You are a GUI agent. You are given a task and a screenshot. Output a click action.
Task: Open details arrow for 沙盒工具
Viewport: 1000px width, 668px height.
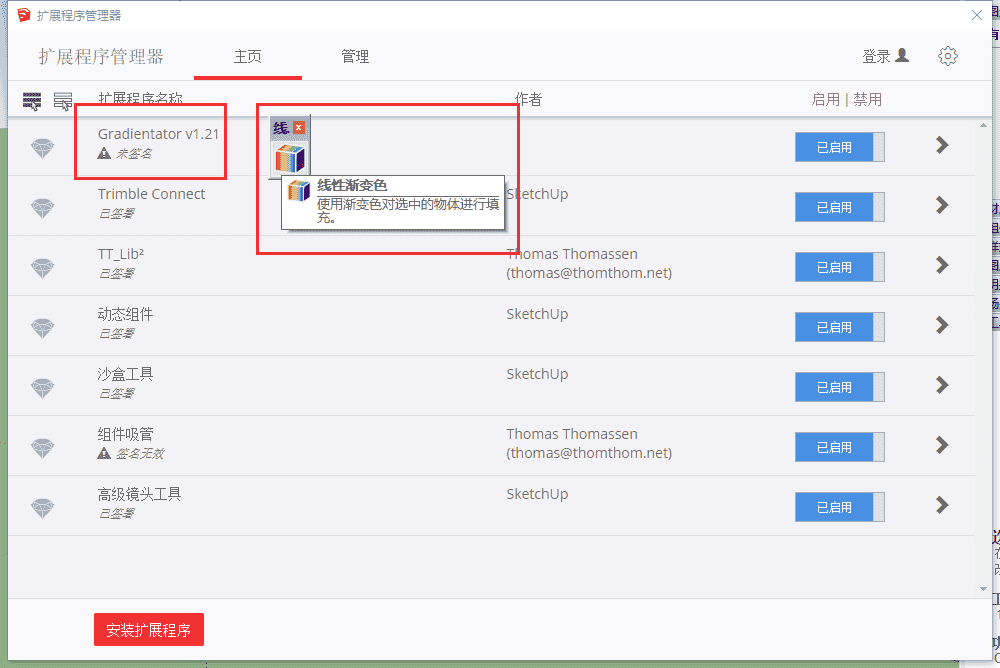[x=942, y=385]
